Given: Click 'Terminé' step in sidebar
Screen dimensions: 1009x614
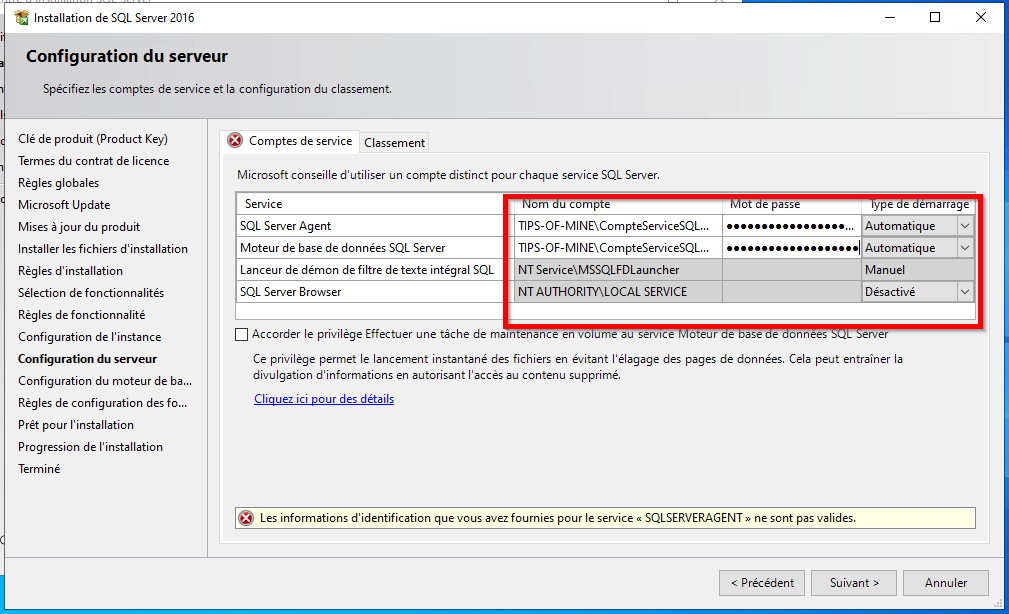Looking at the screenshot, I should tap(39, 469).
